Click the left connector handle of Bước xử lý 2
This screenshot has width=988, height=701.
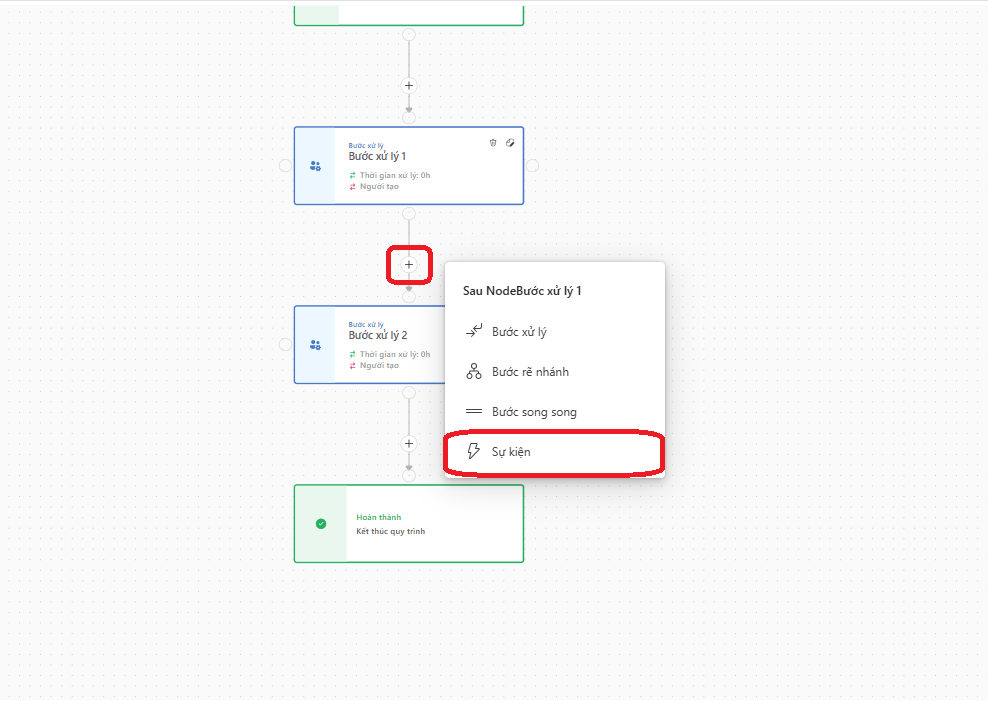pos(285,344)
